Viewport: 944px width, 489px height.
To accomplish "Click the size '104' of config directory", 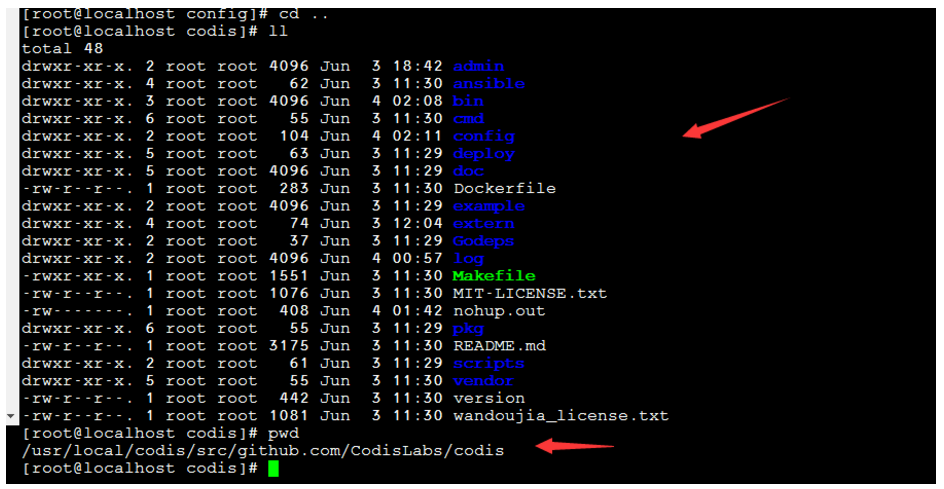I will [294, 136].
